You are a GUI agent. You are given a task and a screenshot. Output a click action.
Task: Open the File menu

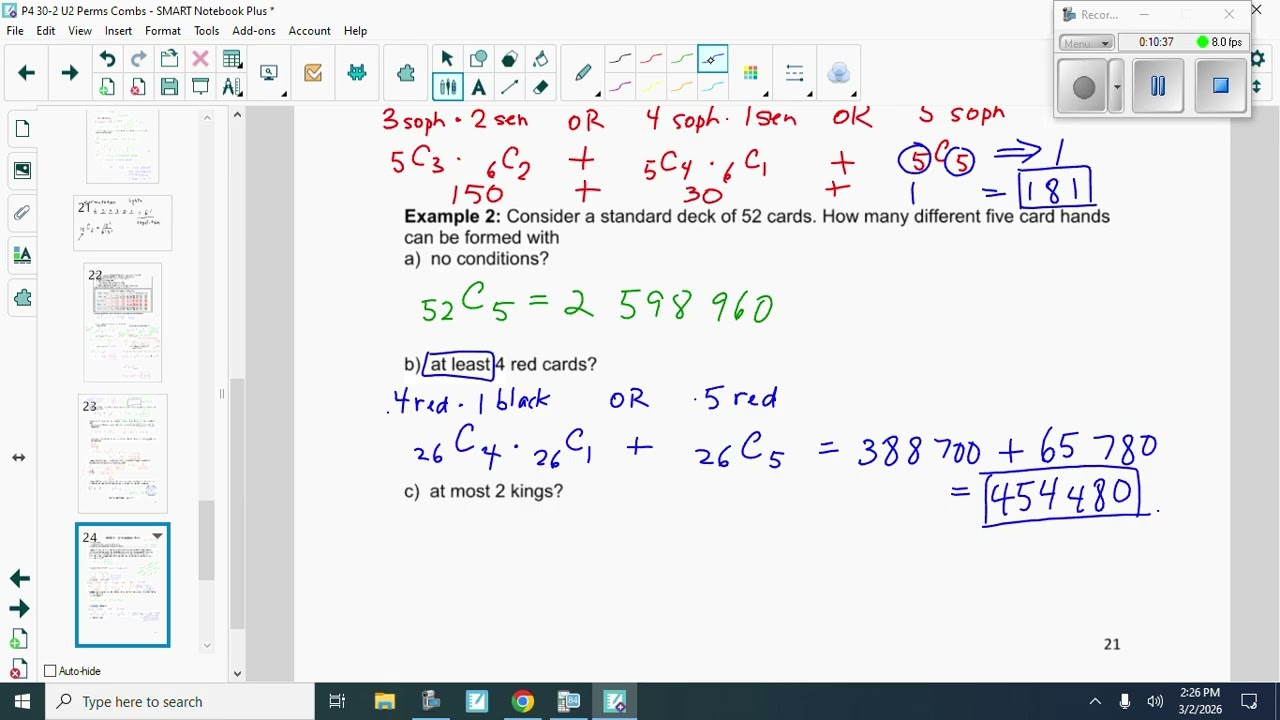pyautogui.click(x=15, y=31)
